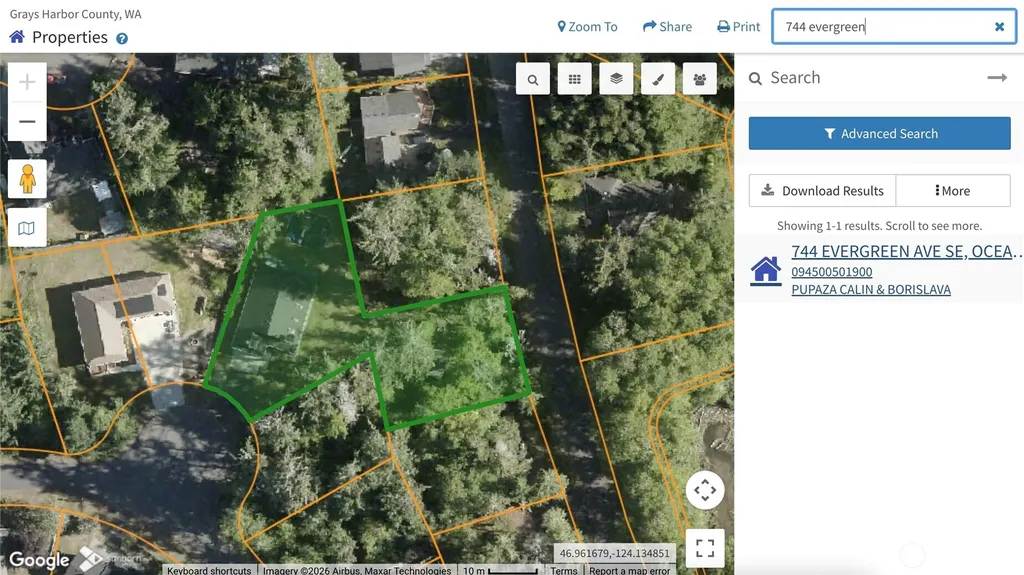Open parcel number 094500501900 link
1024x575 pixels.
[x=832, y=272]
